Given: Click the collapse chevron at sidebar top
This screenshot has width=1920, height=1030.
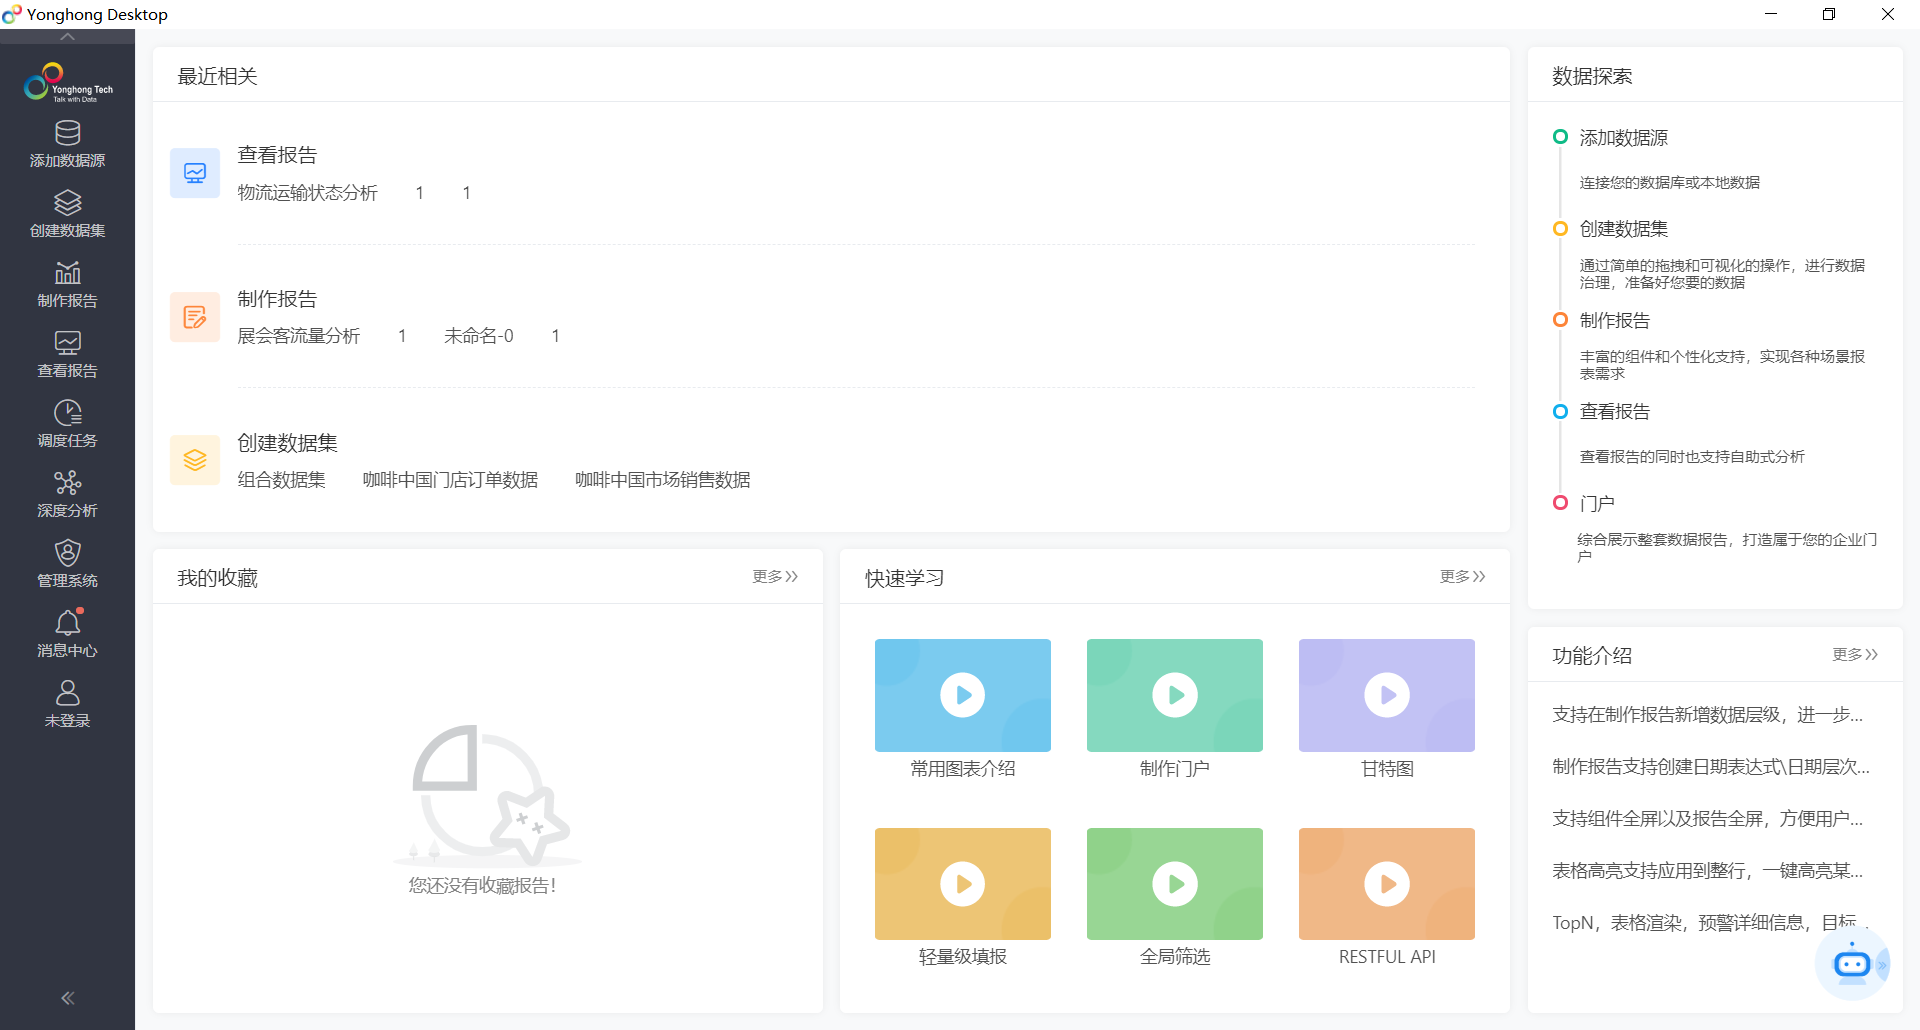Looking at the screenshot, I should pos(67,37).
